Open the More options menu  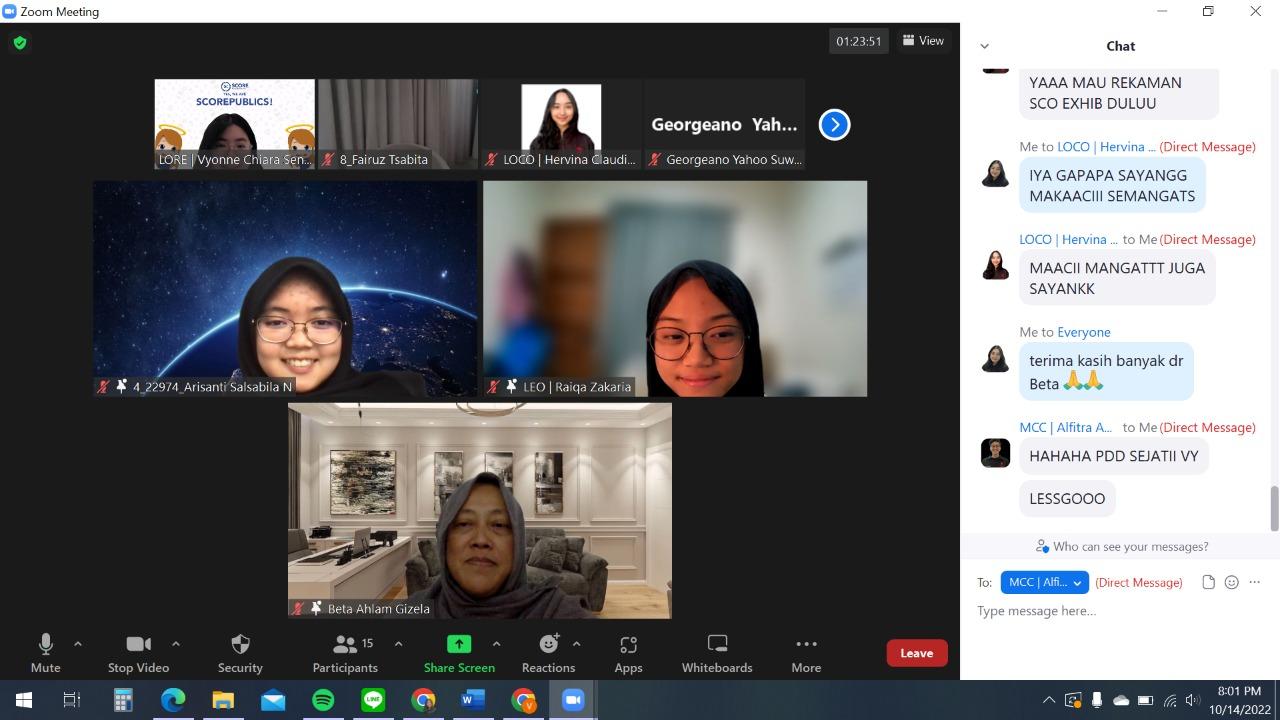(806, 653)
